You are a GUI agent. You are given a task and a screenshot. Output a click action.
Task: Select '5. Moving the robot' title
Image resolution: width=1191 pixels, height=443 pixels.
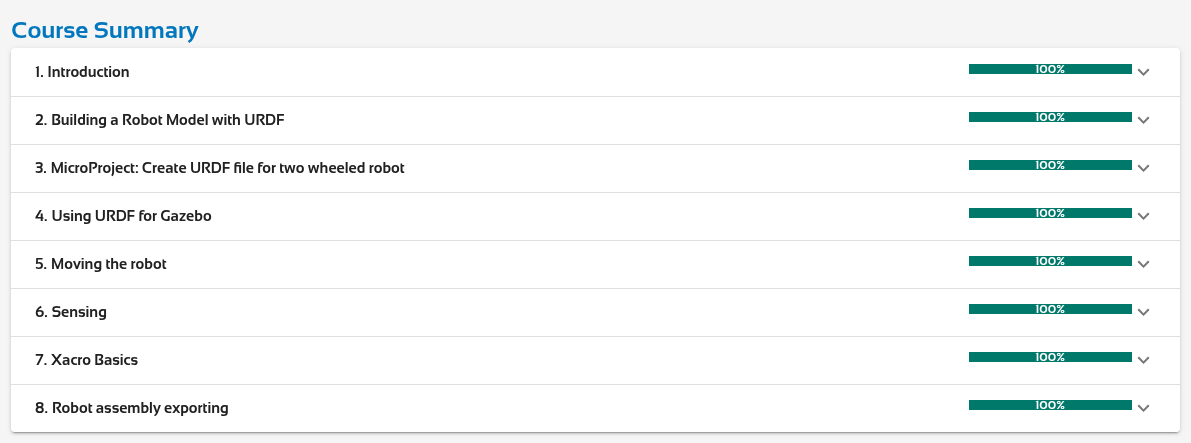pyautogui.click(x=100, y=264)
